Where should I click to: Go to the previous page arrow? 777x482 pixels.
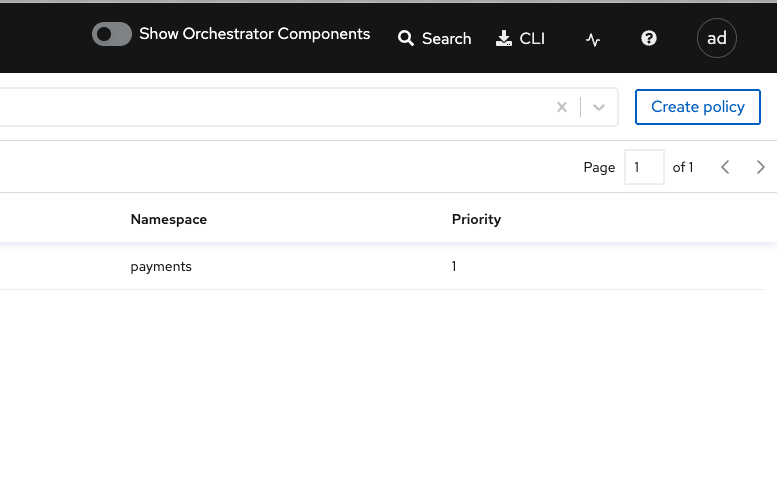click(725, 167)
